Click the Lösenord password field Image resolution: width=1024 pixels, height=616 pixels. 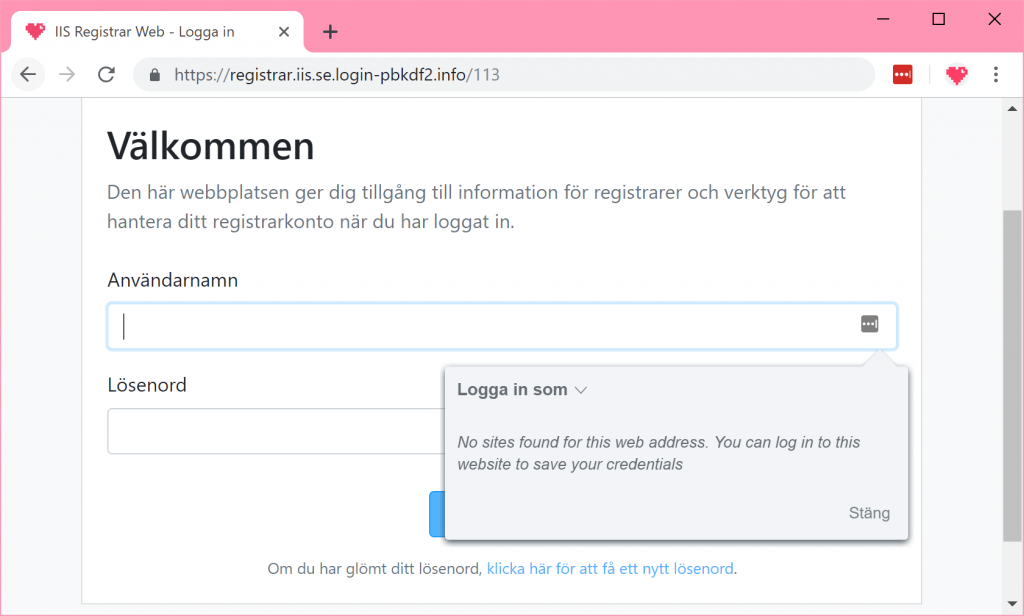[x=276, y=431]
